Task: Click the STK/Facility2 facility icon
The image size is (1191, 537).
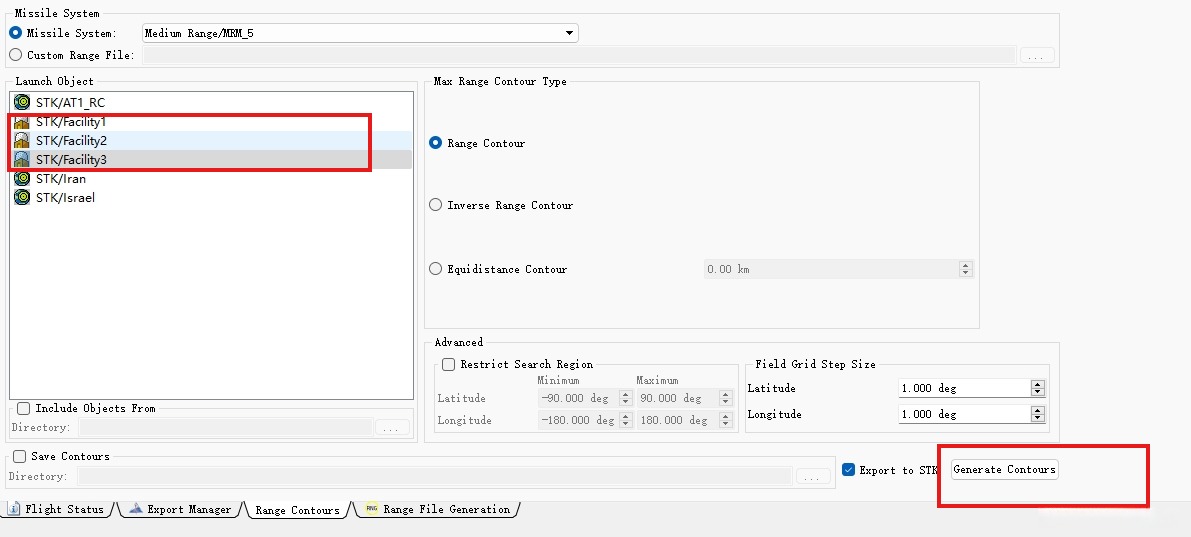Action: [x=22, y=141]
